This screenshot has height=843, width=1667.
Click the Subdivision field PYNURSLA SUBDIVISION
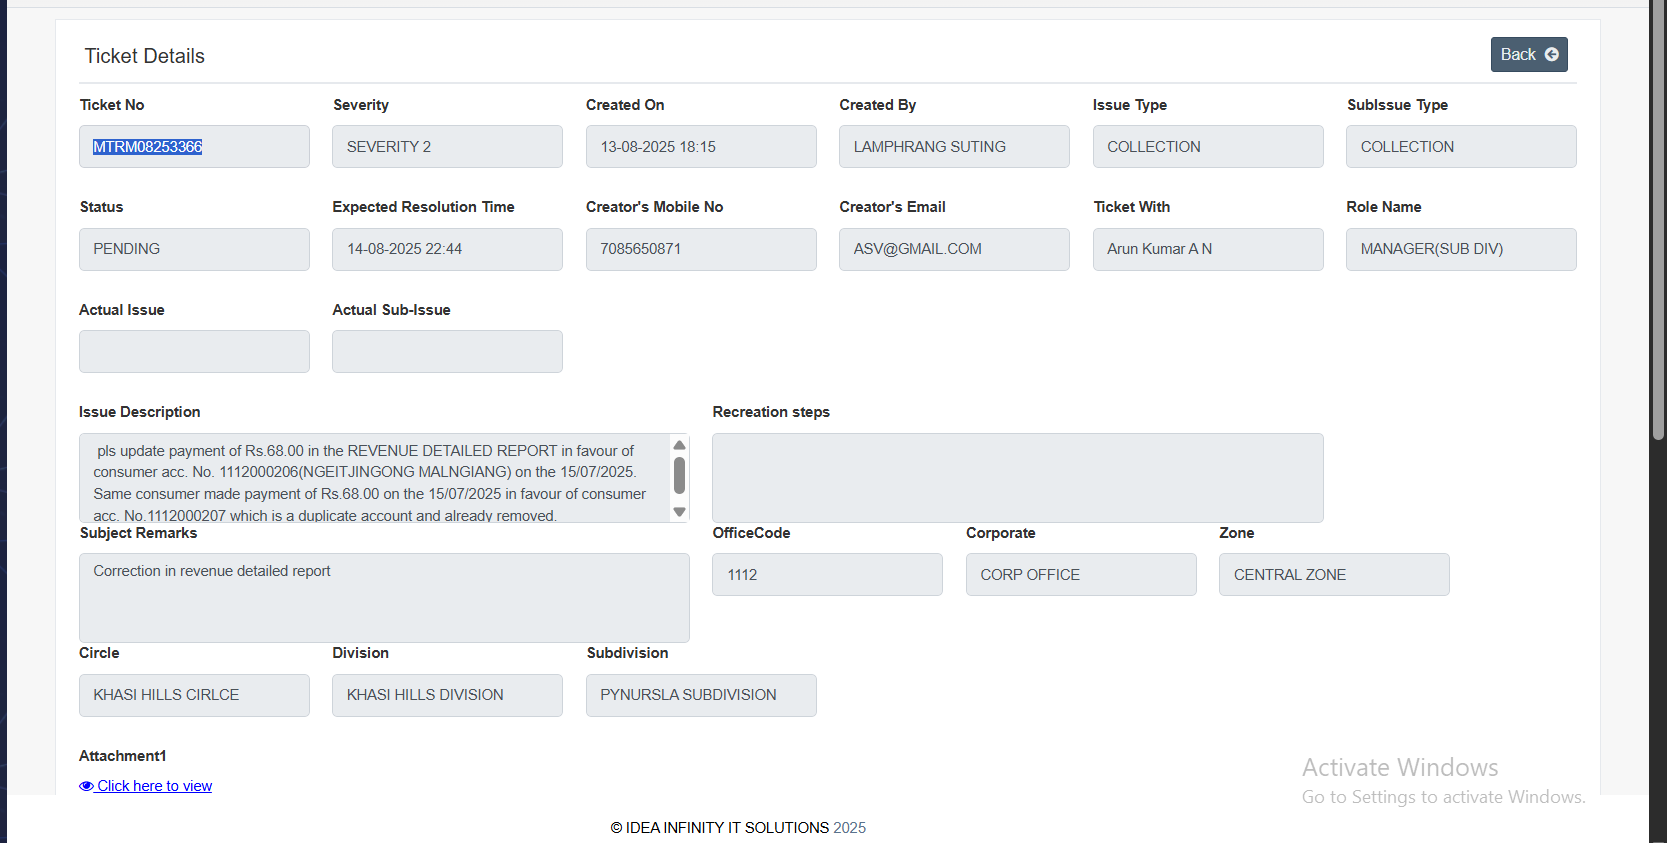(x=701, y=695)
